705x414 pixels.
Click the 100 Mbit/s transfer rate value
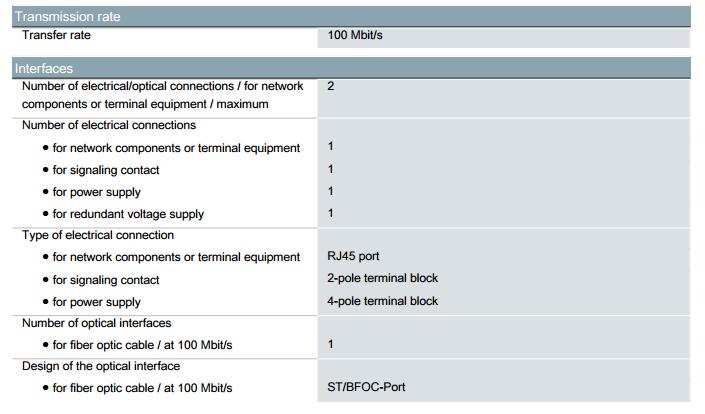pyautogui.click(x=355, y=35)
